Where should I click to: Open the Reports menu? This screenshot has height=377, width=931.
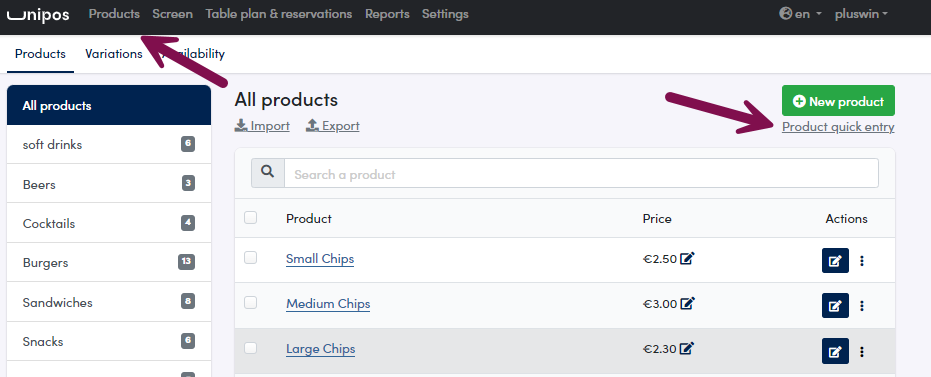[387, 14]
